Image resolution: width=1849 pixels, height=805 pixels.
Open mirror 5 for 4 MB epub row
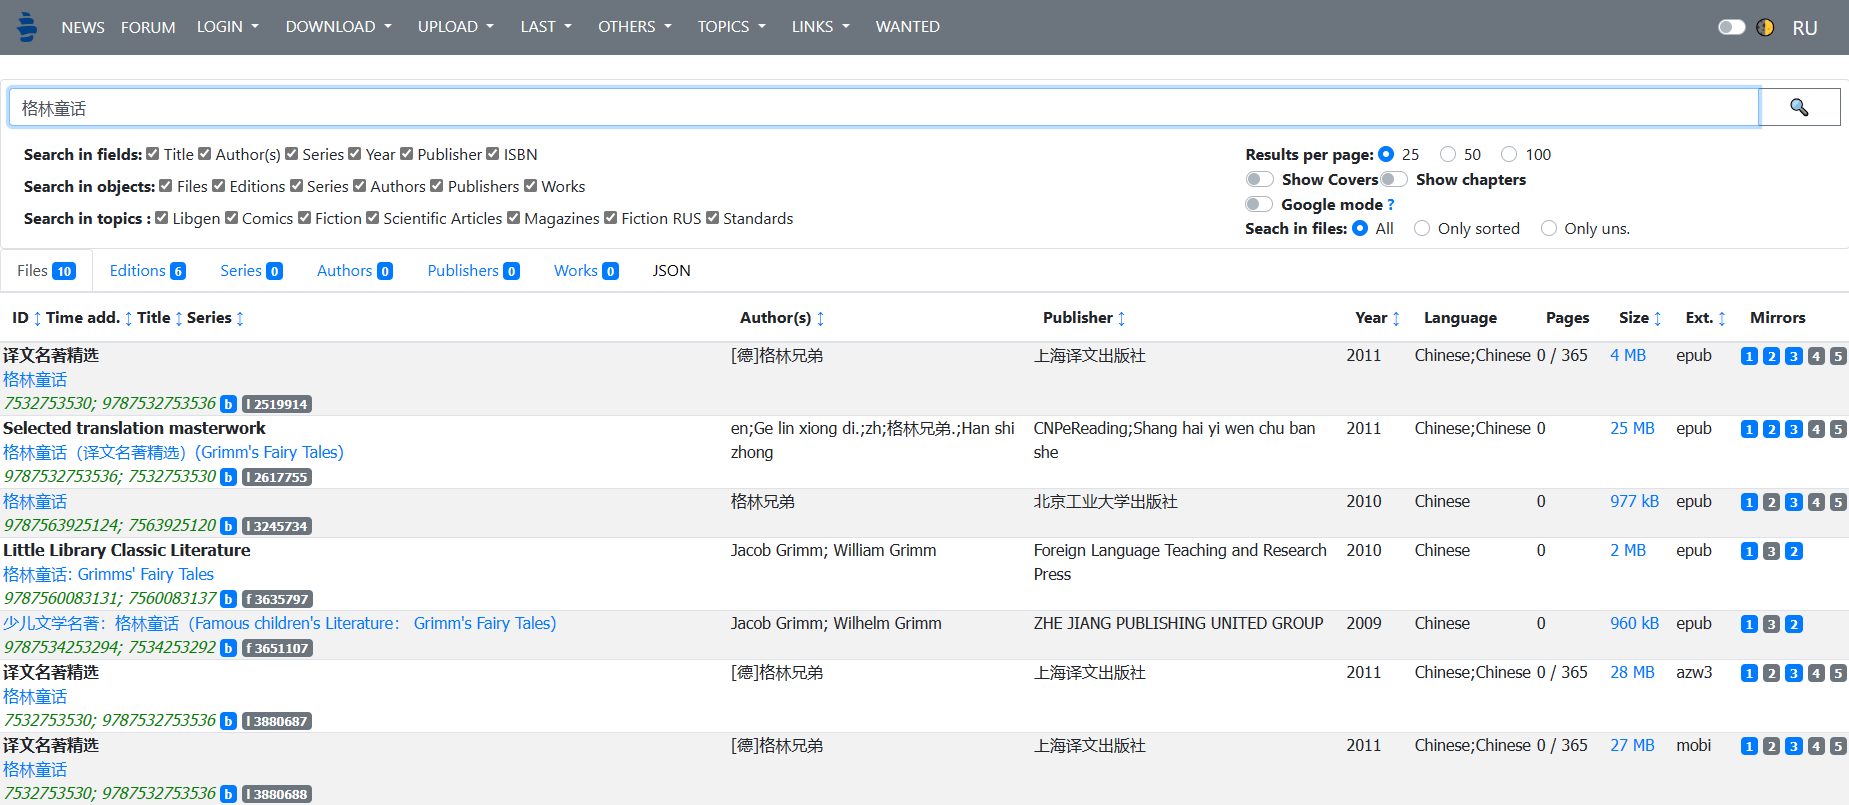(1838, 356)
